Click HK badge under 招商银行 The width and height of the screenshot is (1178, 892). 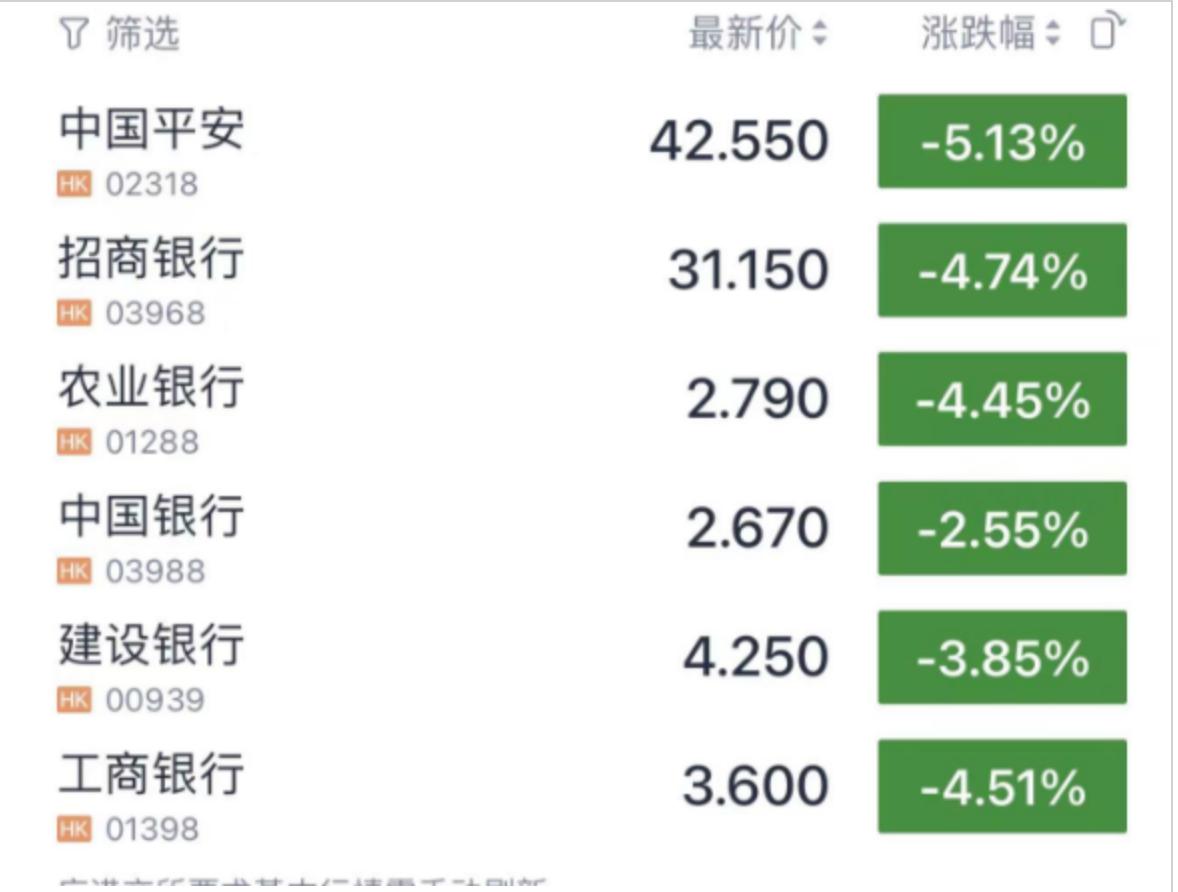[73, 313]
